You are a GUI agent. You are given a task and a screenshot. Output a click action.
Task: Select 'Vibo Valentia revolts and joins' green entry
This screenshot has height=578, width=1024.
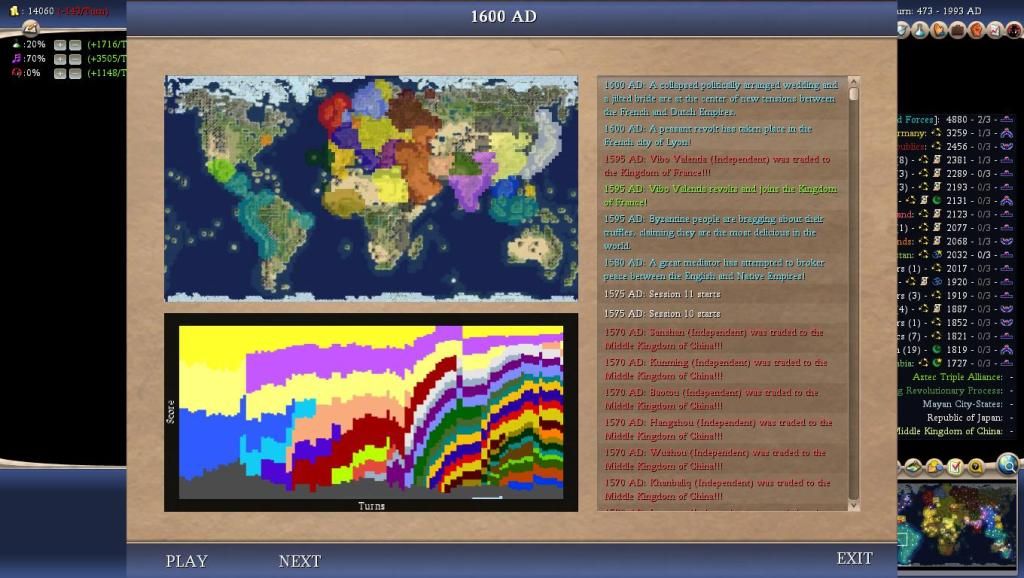(x=720, y=195)
